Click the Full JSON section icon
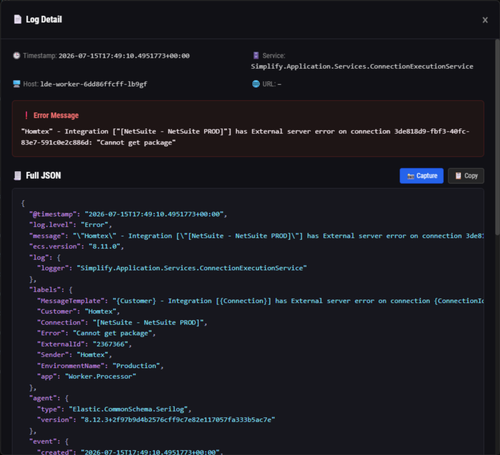Viewport: 500px width, 455px height. click(18, 176)
